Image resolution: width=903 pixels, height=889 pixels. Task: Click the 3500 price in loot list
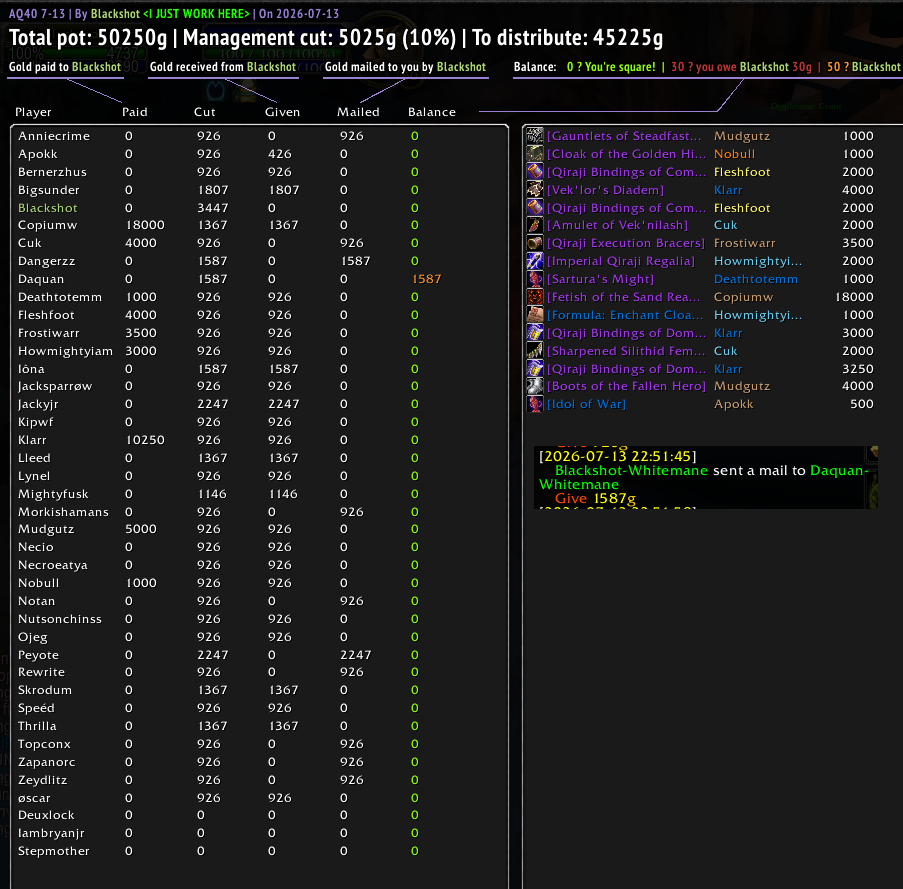click(858, 243)
